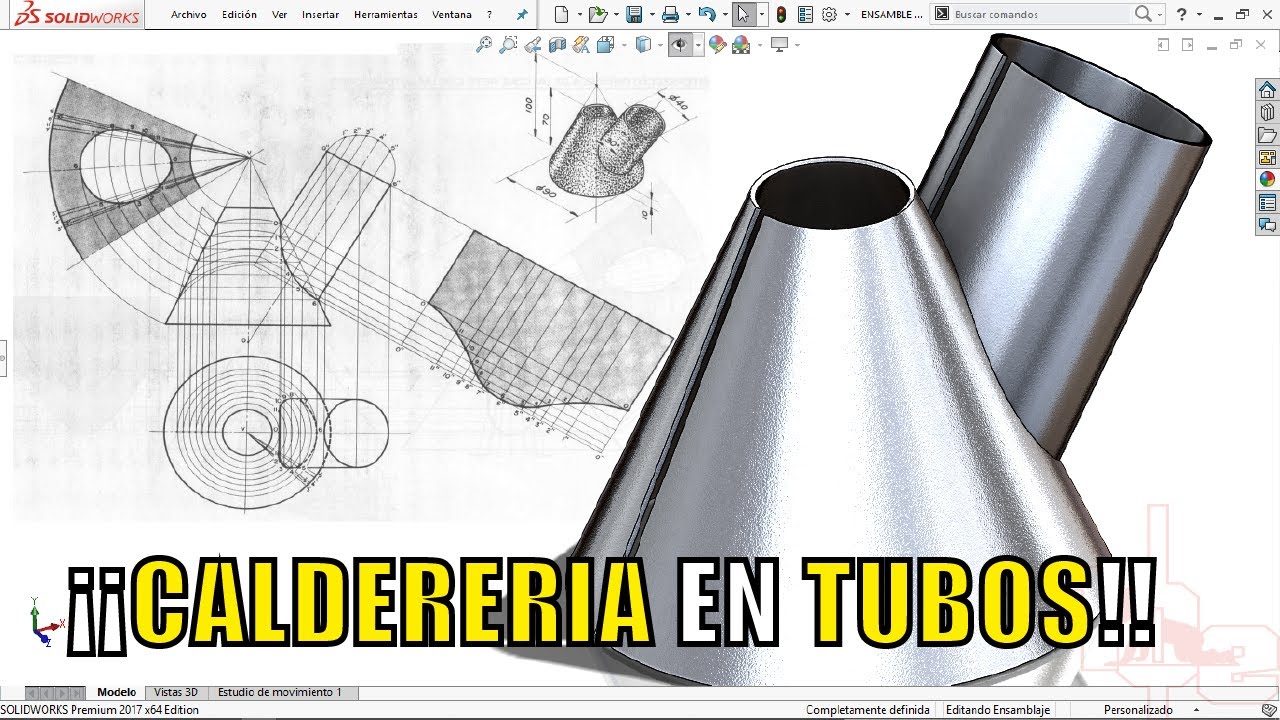Viewport: 1280px width, 720px height.
Task: Expand the Print dropdown arrow
Action: tap(687, 15)
